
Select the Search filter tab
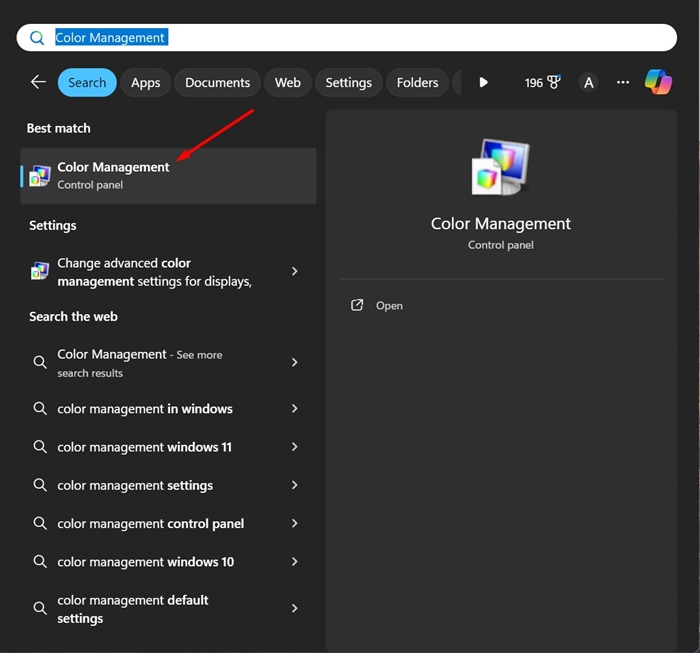click(x=87, y=83)
